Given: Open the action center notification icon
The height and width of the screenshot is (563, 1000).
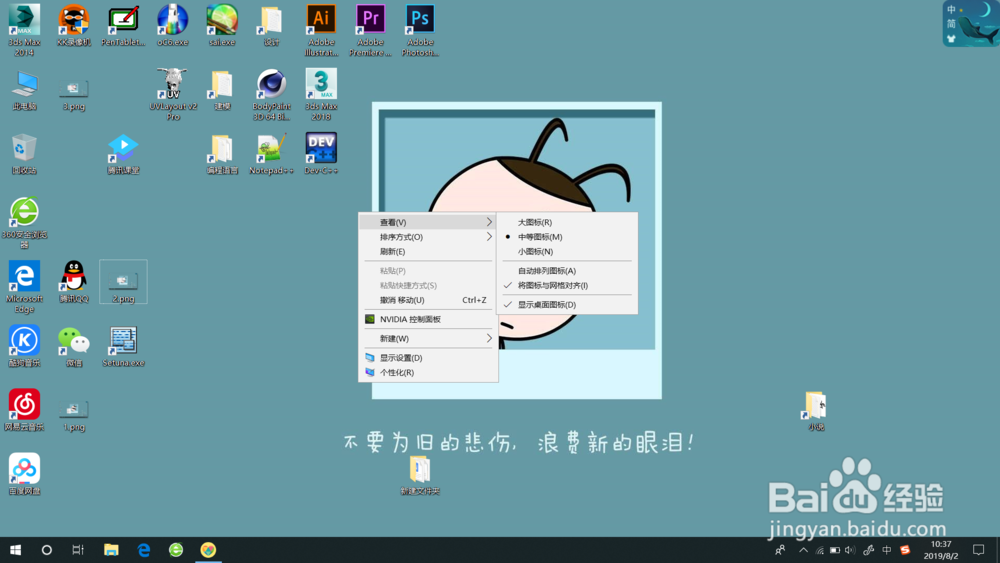Looking at the screenshot, I should (x=978, y=550).
